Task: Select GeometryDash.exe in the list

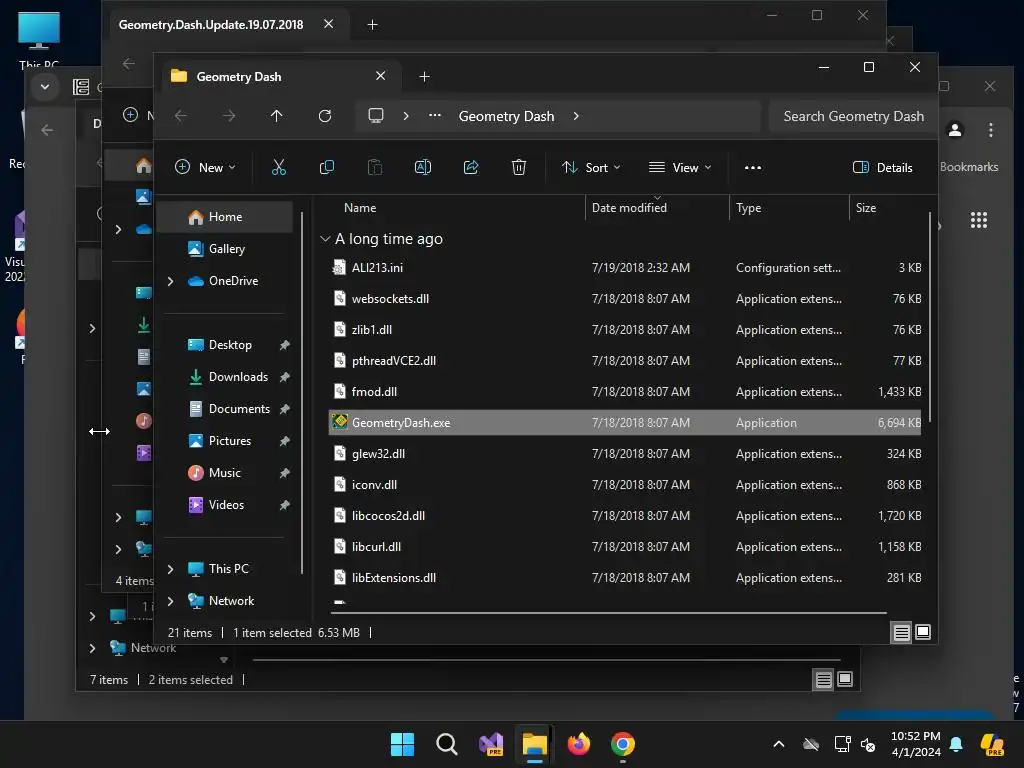Action: [x=626, y=423]
